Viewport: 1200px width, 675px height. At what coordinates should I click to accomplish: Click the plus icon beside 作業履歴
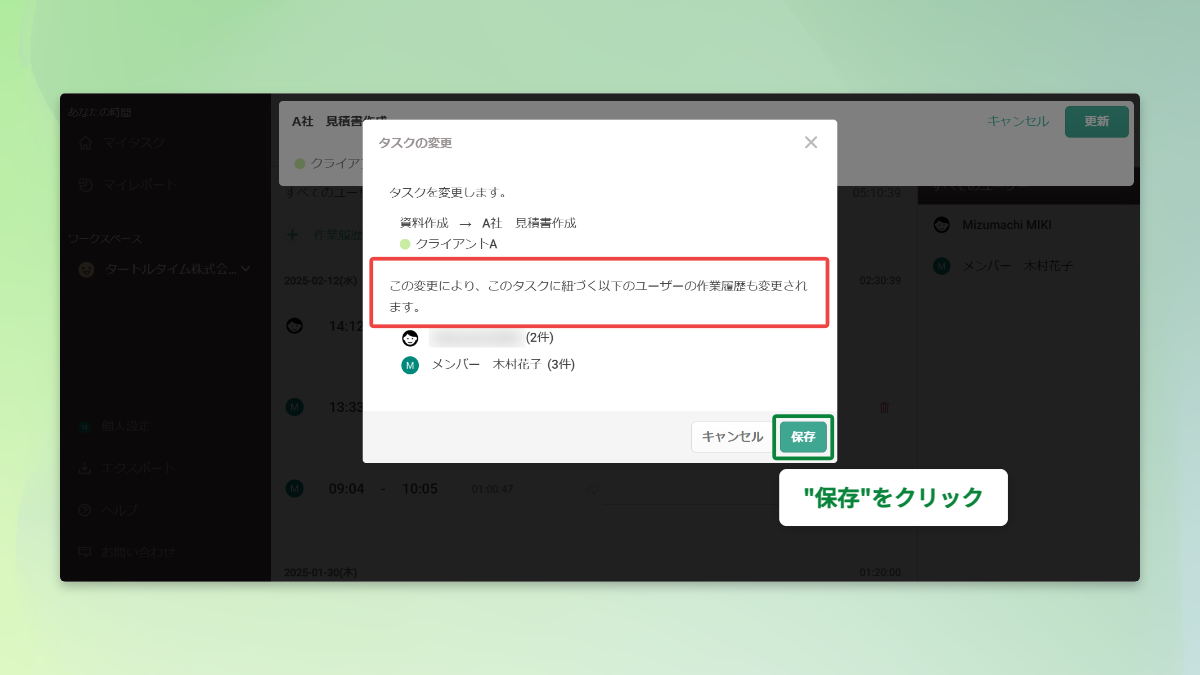[x=291, y=234]
